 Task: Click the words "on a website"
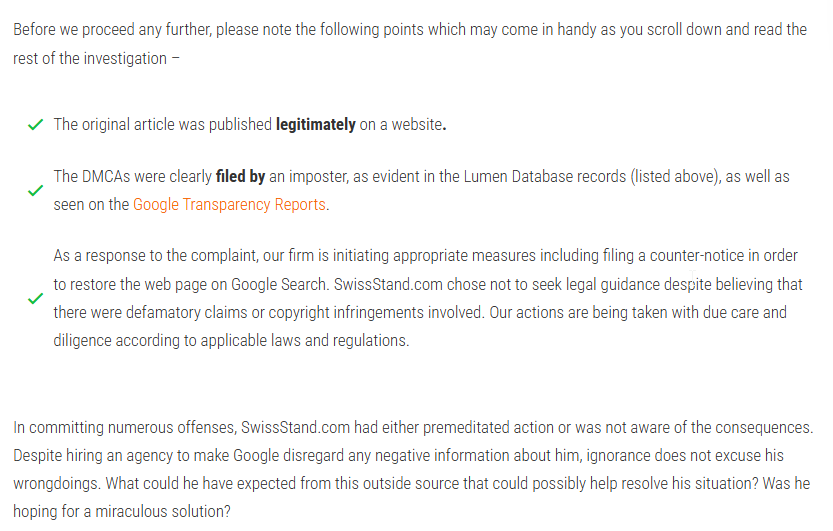pyautogui.click(x=401, y=125)
